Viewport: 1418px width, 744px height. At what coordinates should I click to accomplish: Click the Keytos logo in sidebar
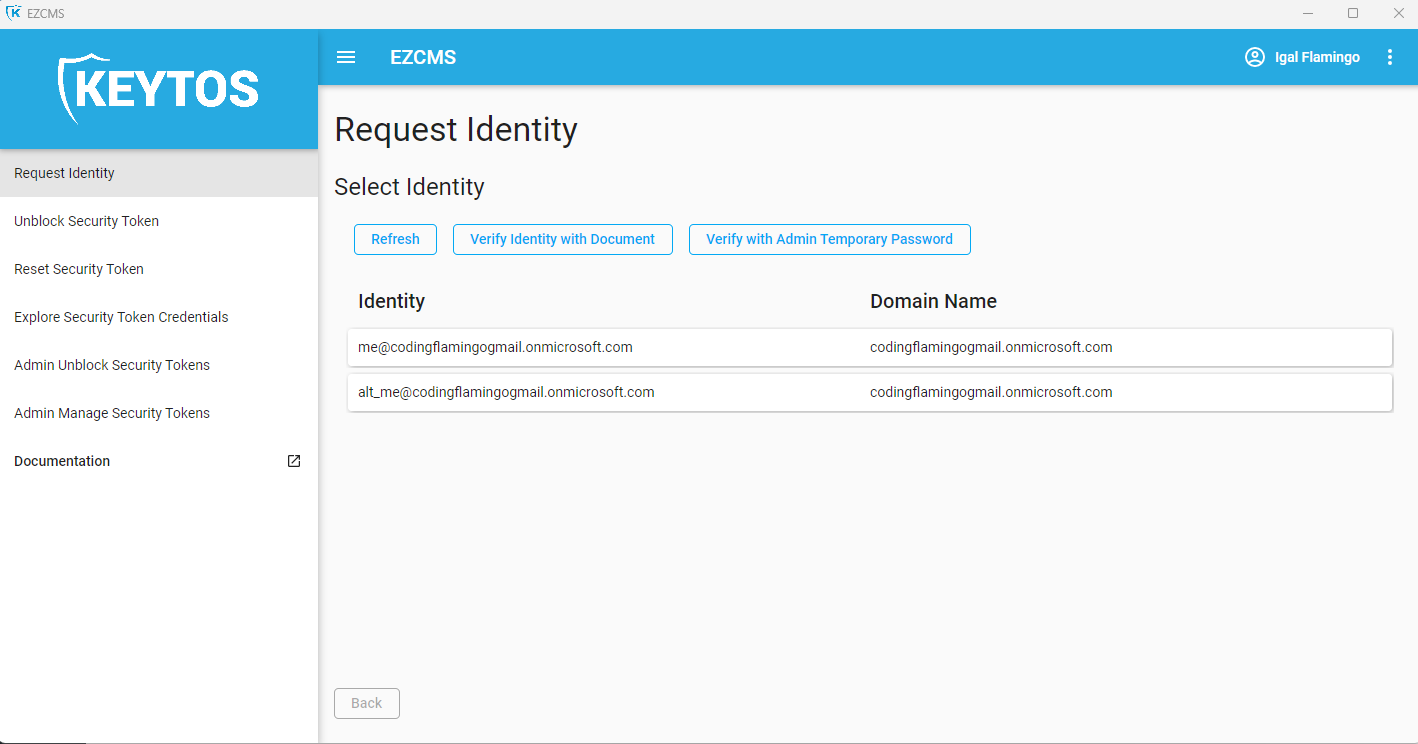point(159,88)
